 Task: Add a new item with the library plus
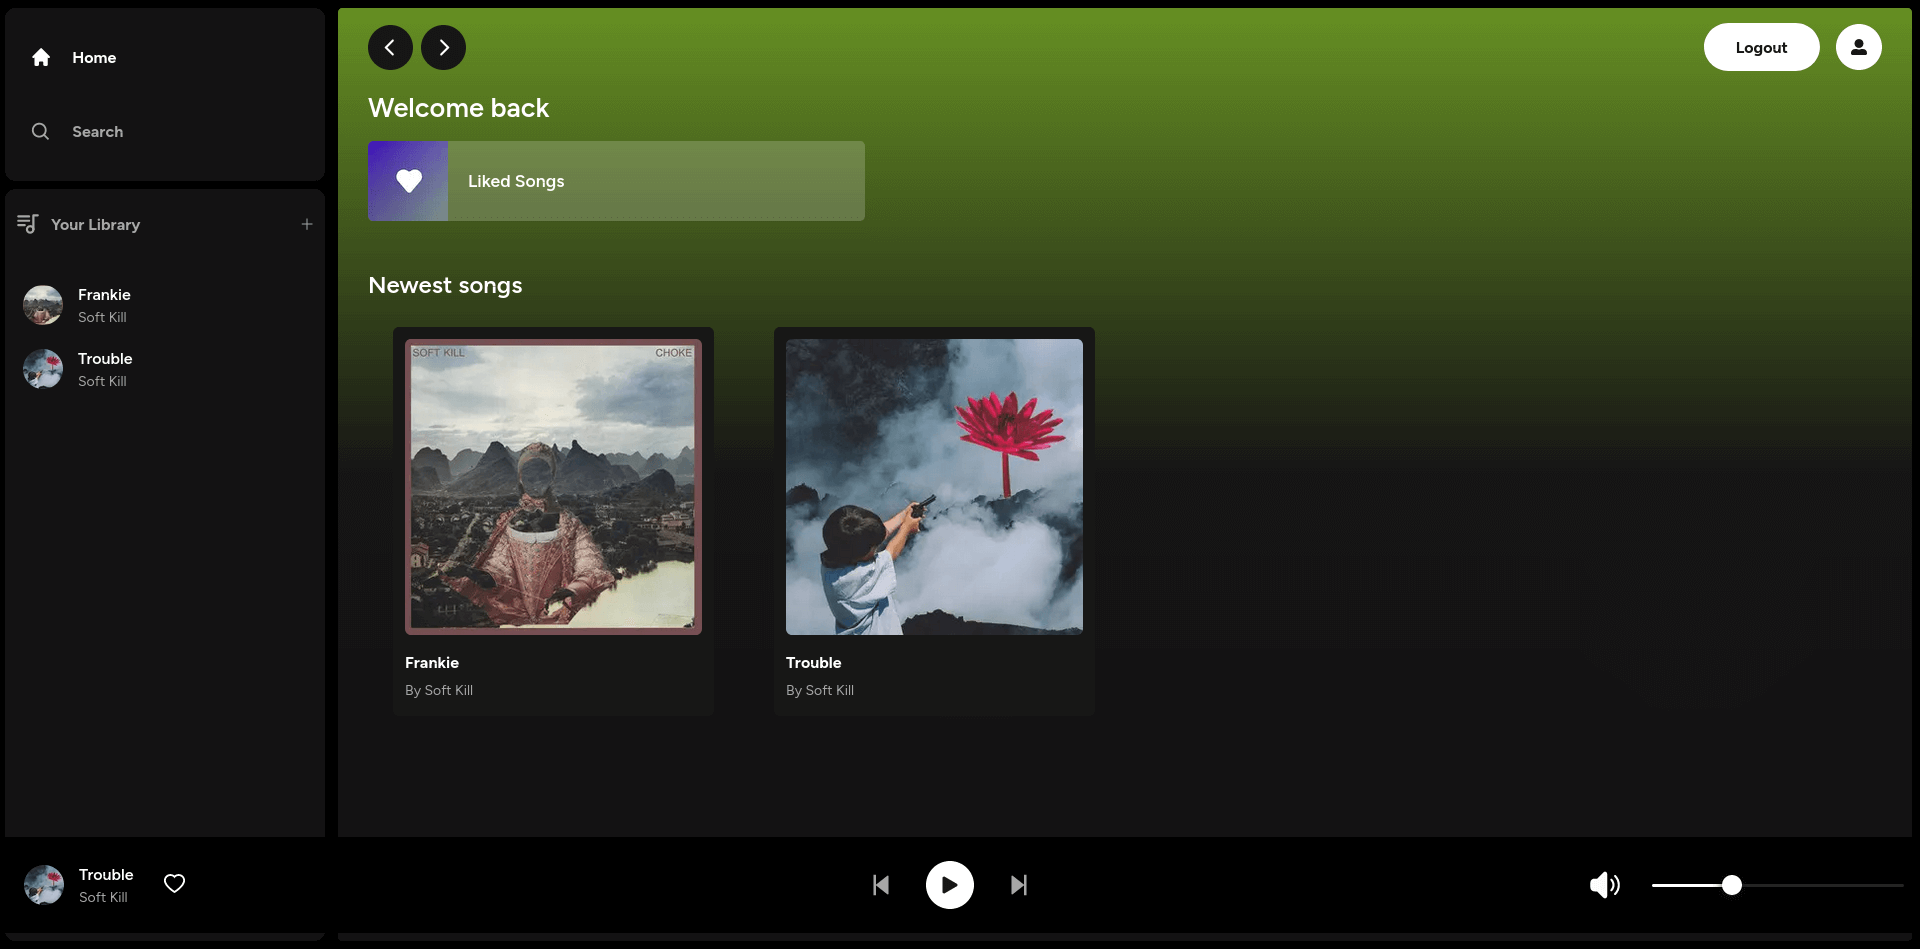click(x=307, y=224)
